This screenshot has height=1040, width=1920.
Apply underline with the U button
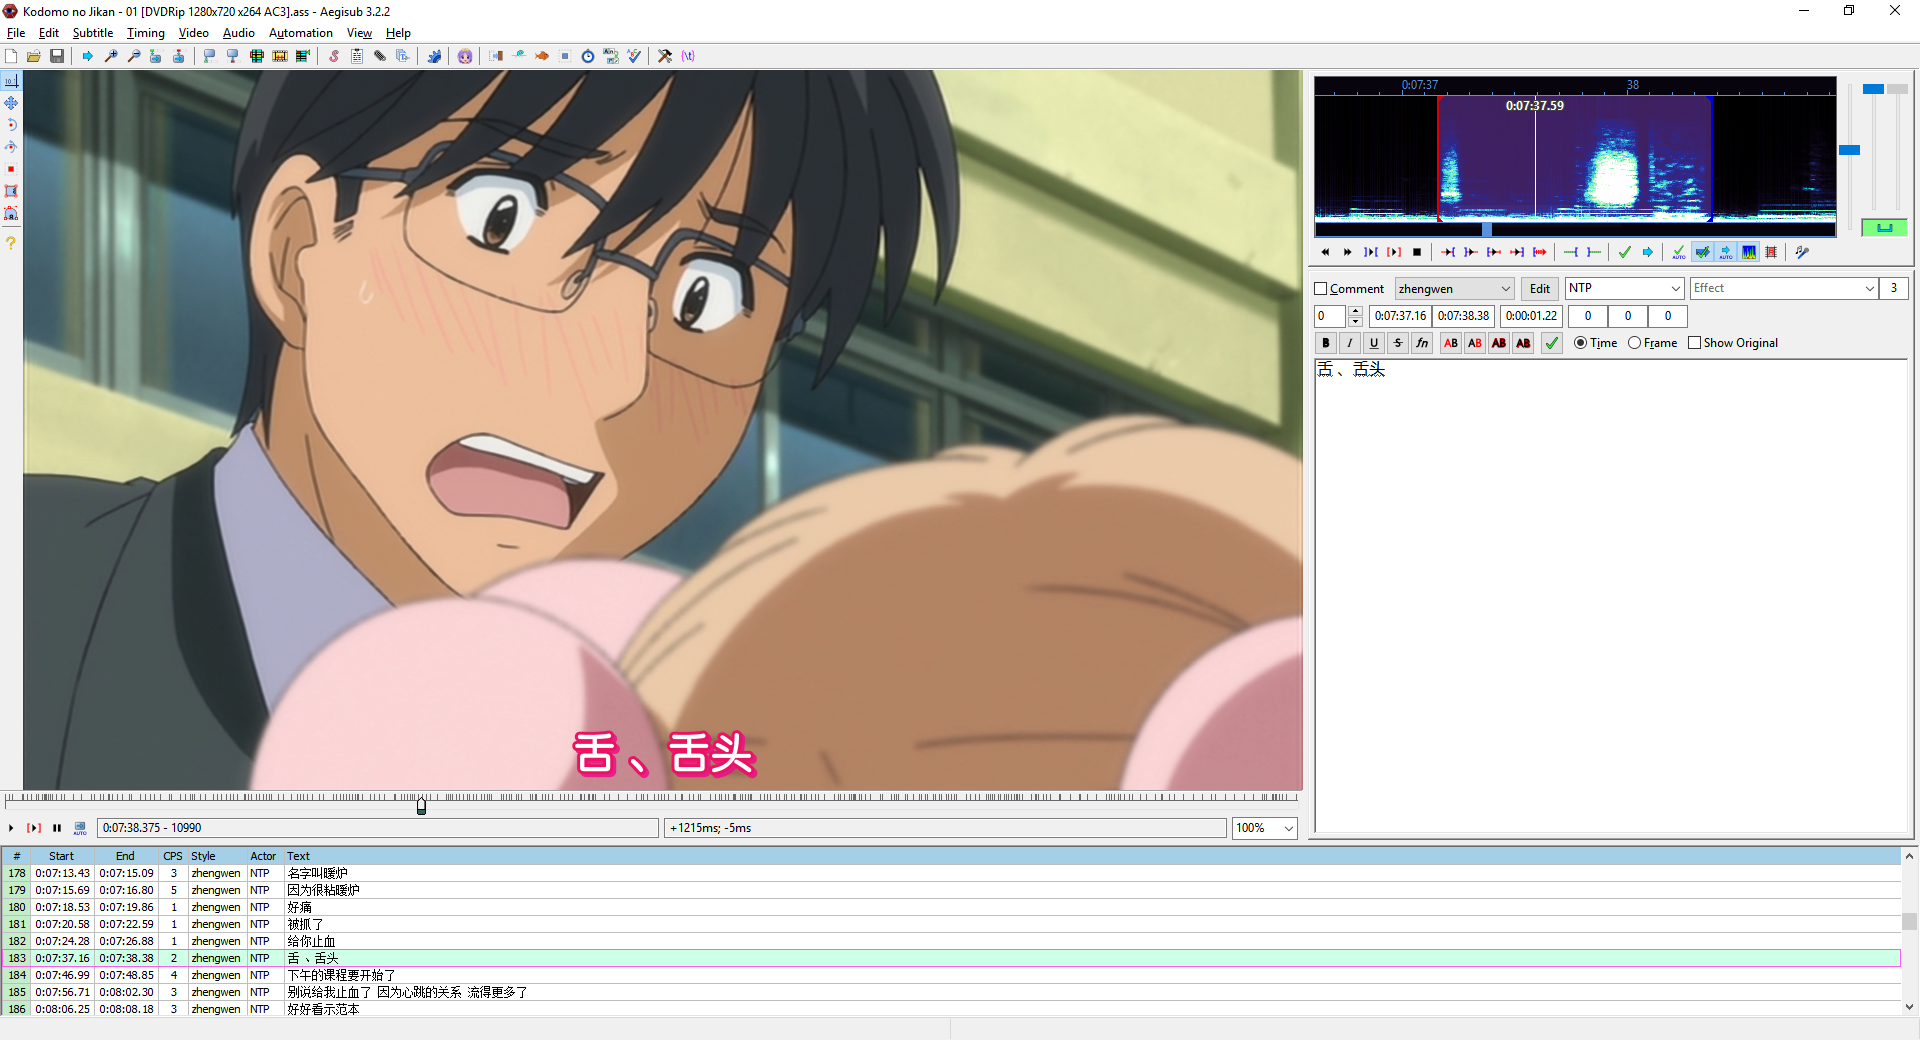[1374, 343]
